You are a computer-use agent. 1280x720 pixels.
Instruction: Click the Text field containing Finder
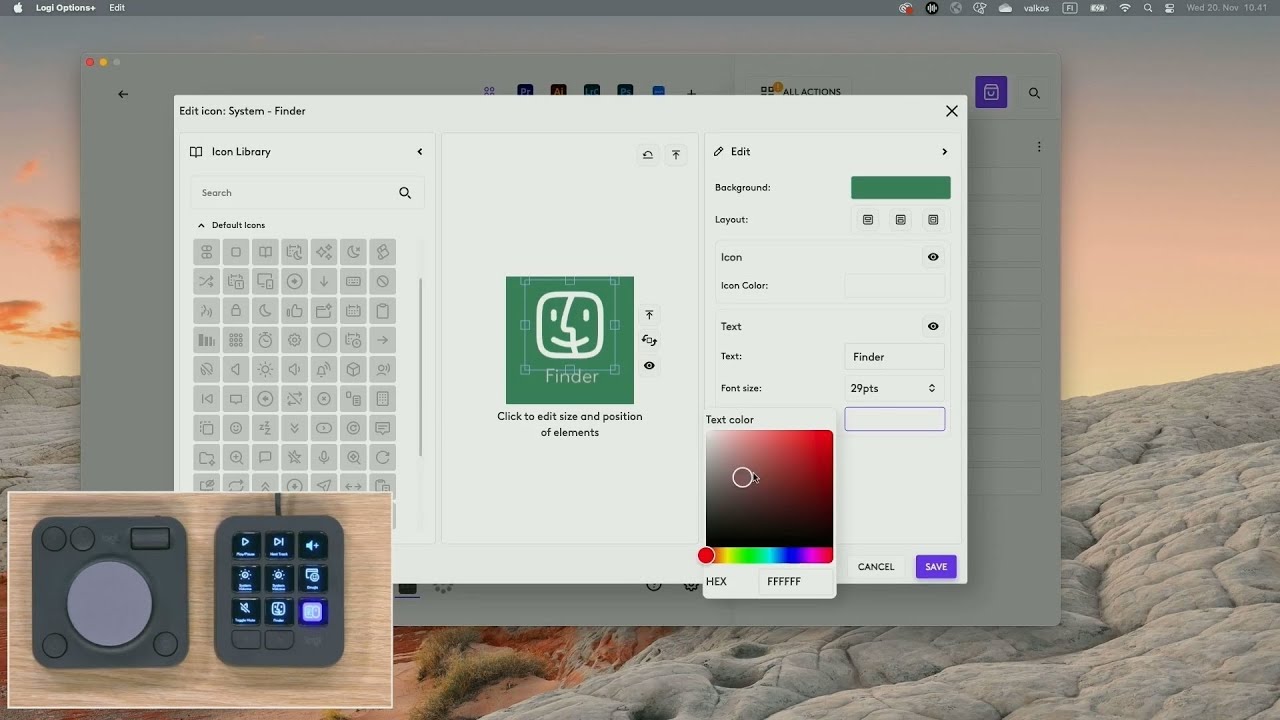tap(894, 357)
